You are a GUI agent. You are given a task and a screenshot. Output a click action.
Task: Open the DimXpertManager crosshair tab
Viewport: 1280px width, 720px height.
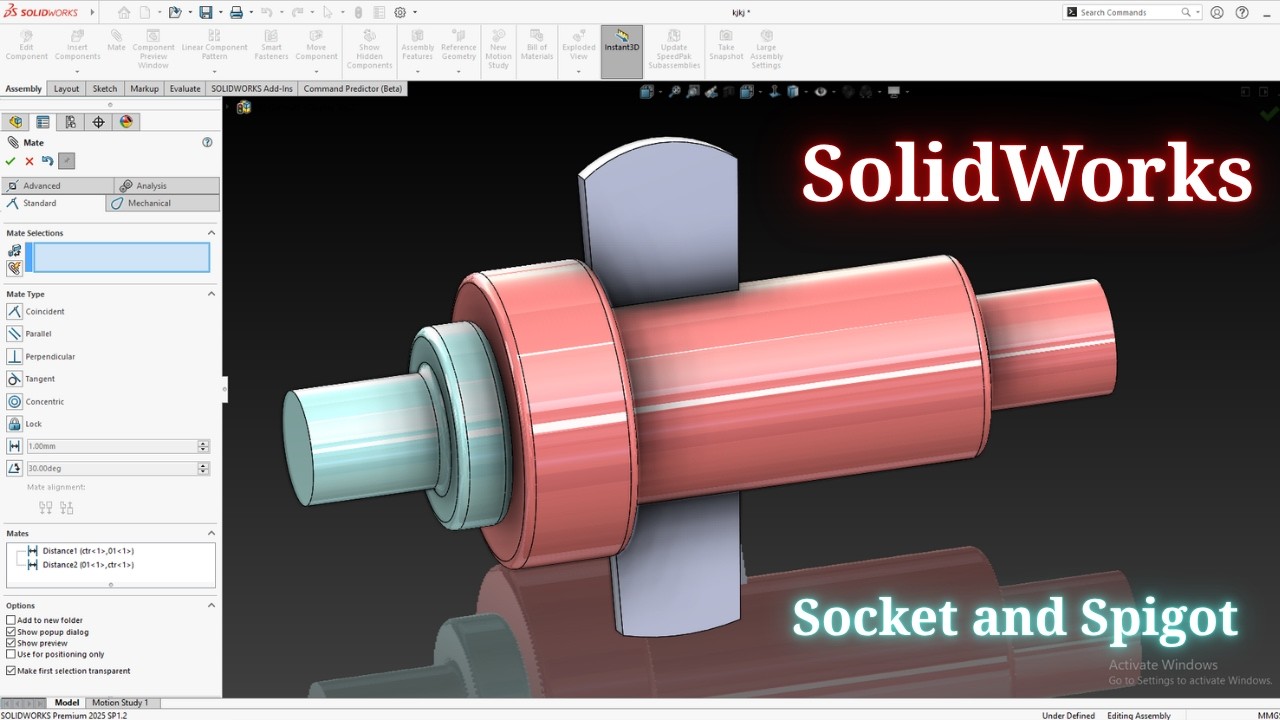pos(98,122)
